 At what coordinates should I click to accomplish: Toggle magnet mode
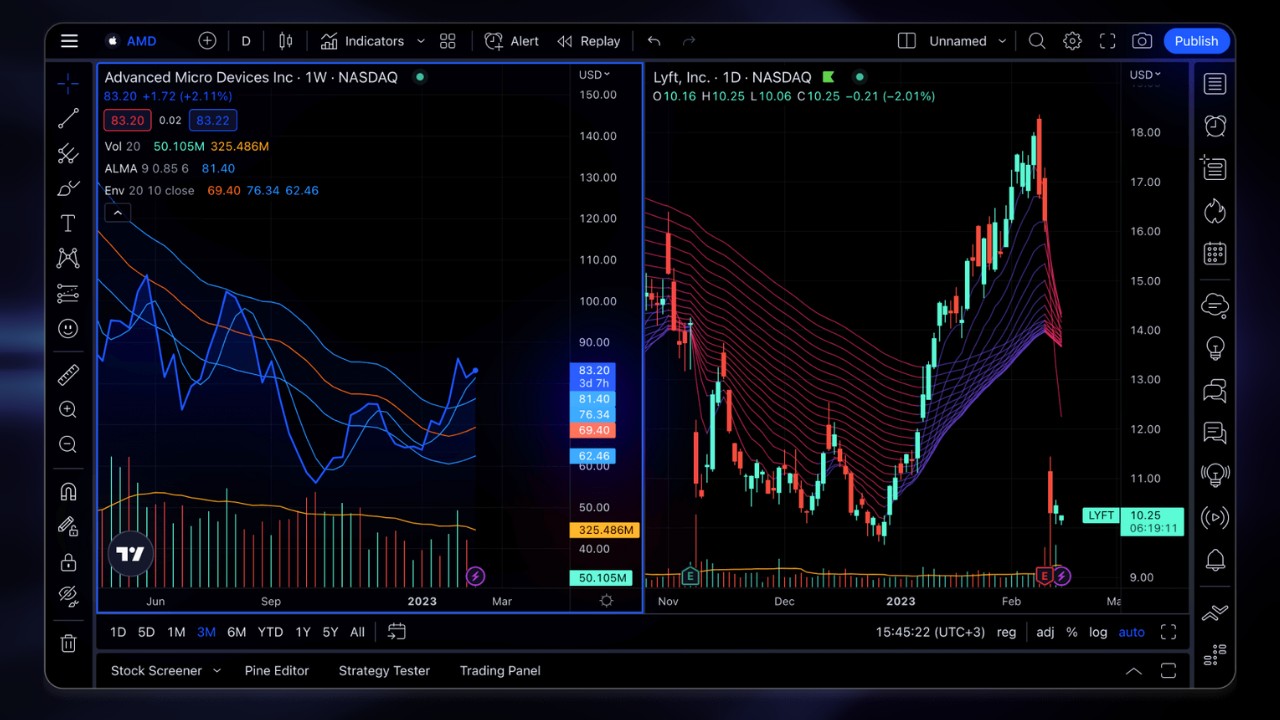coord(68,491)
